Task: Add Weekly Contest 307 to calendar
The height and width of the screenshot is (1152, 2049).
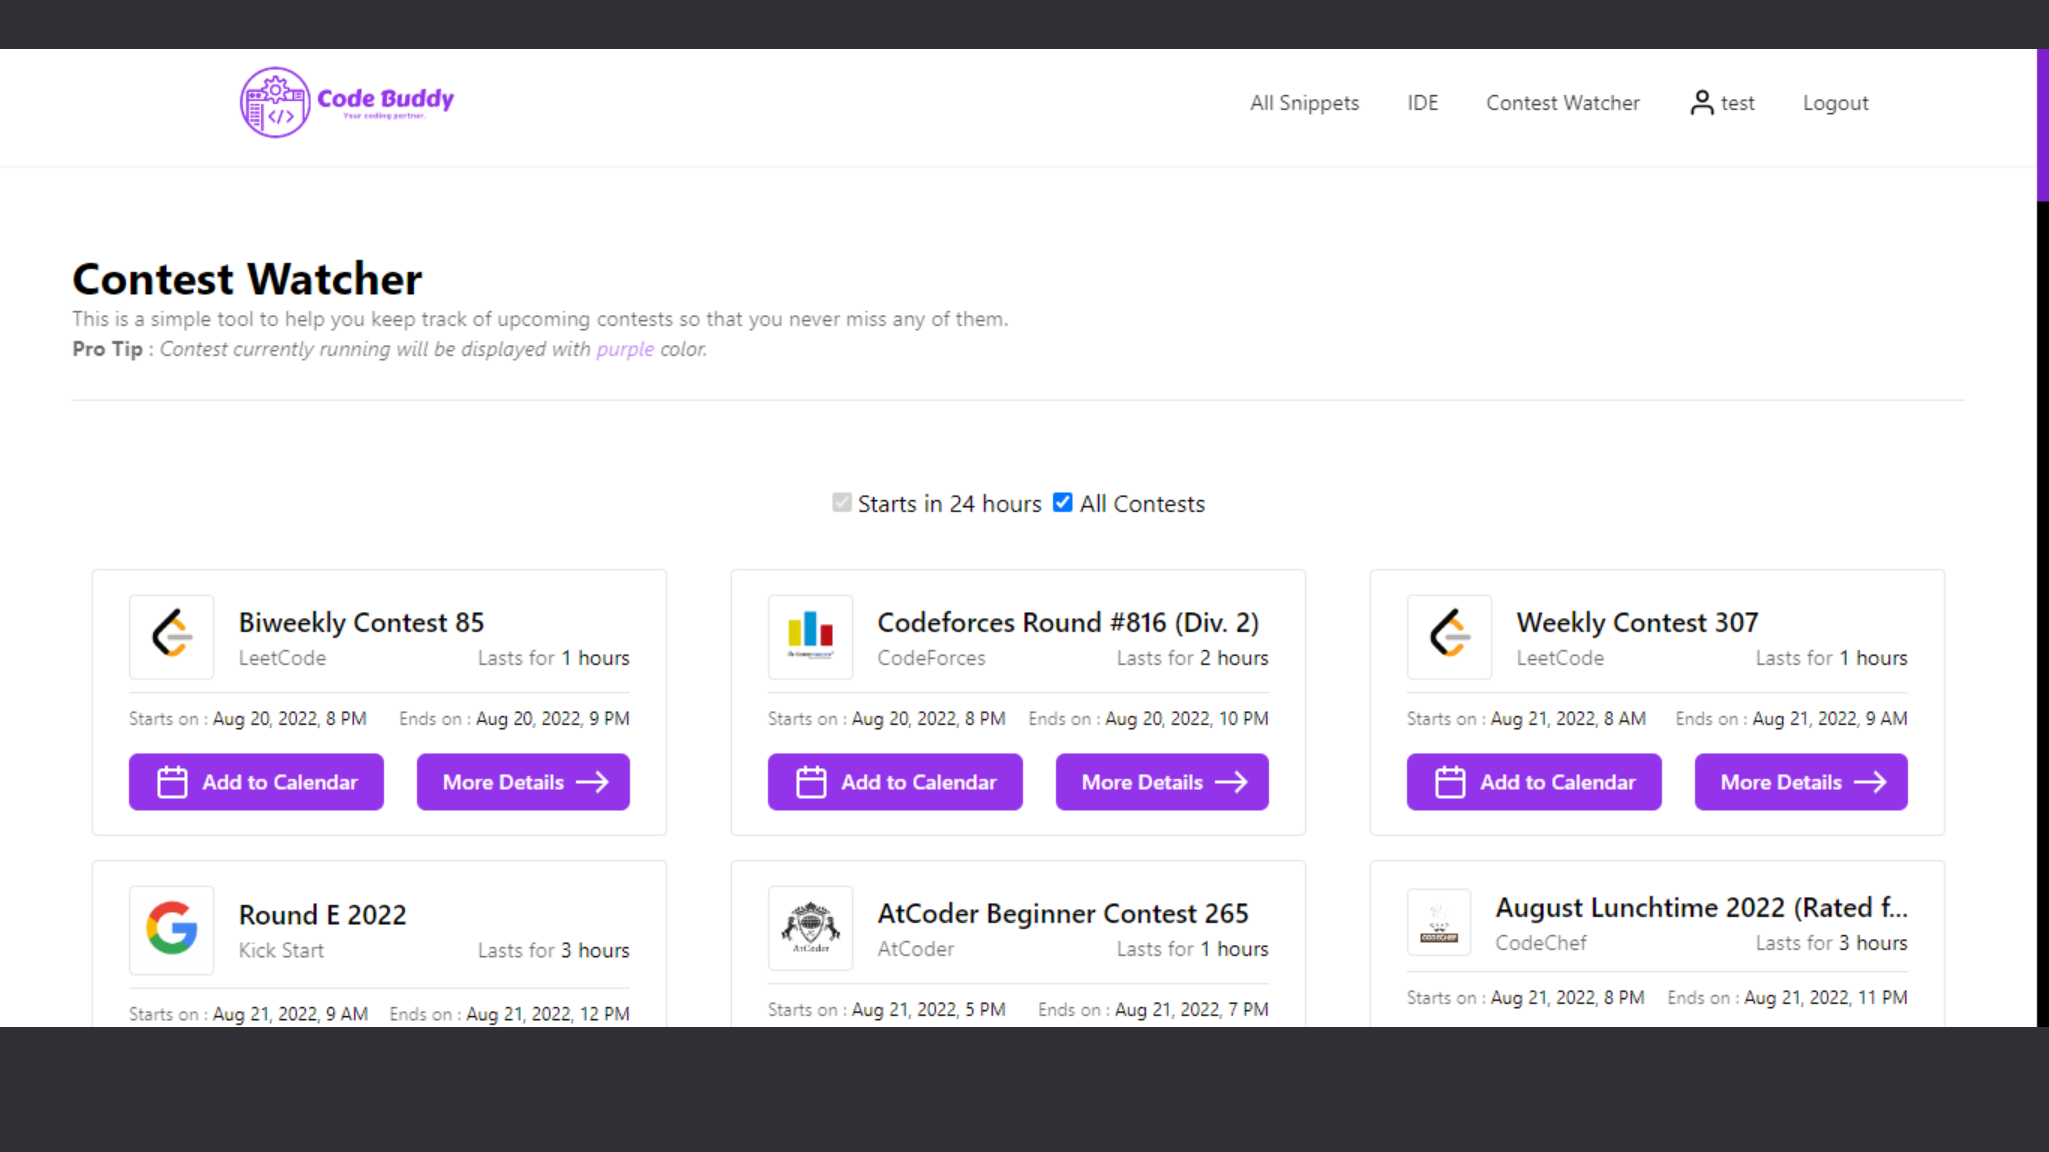Action: coord(1534,782)
